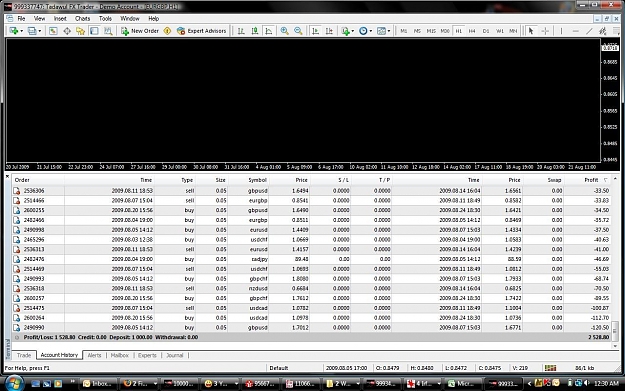
Task: Select the W1 timeframe button
Action: (x=499, y=31)
